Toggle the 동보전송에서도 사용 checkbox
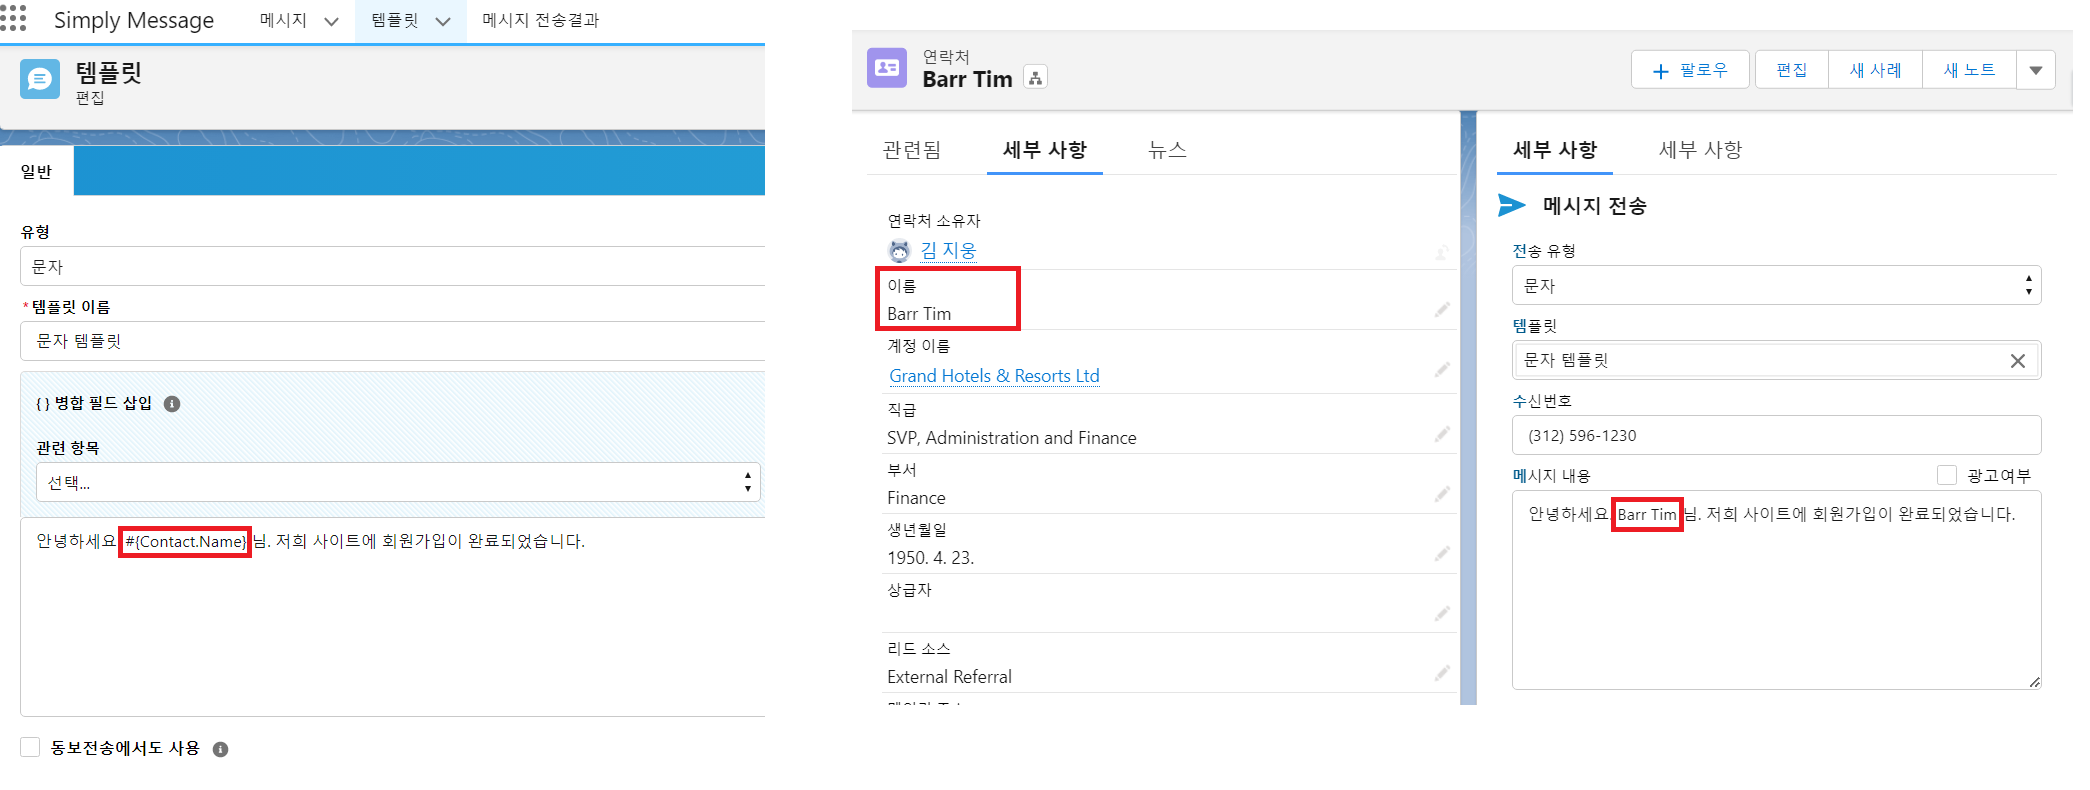This screenshot has width=2090, height=790. coord(31,747)
